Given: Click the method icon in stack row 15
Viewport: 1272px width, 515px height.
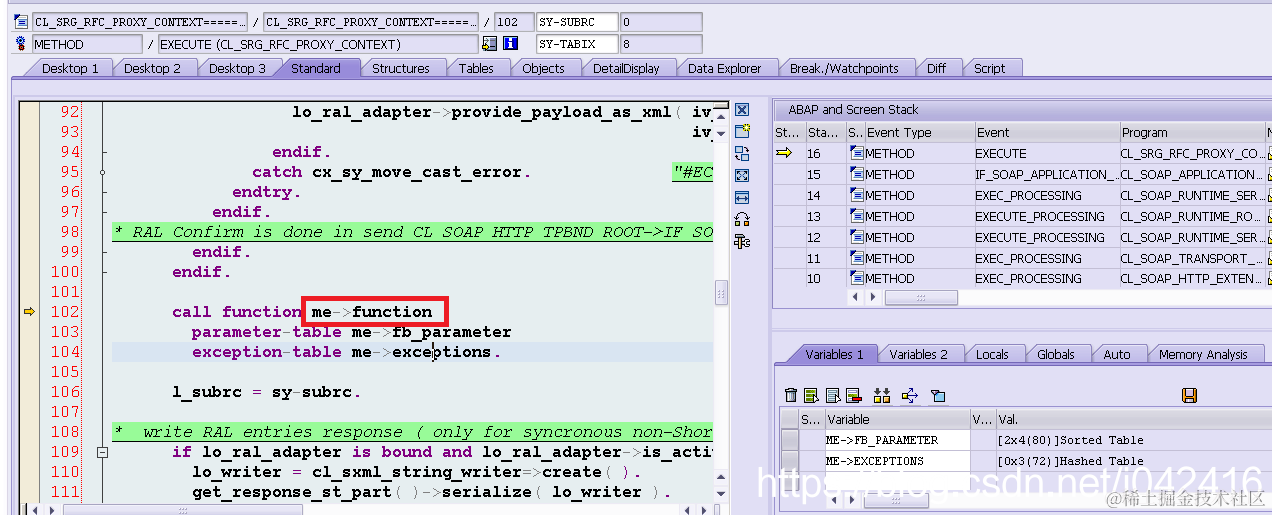Looking at the screenshot, I should (856, 174).
